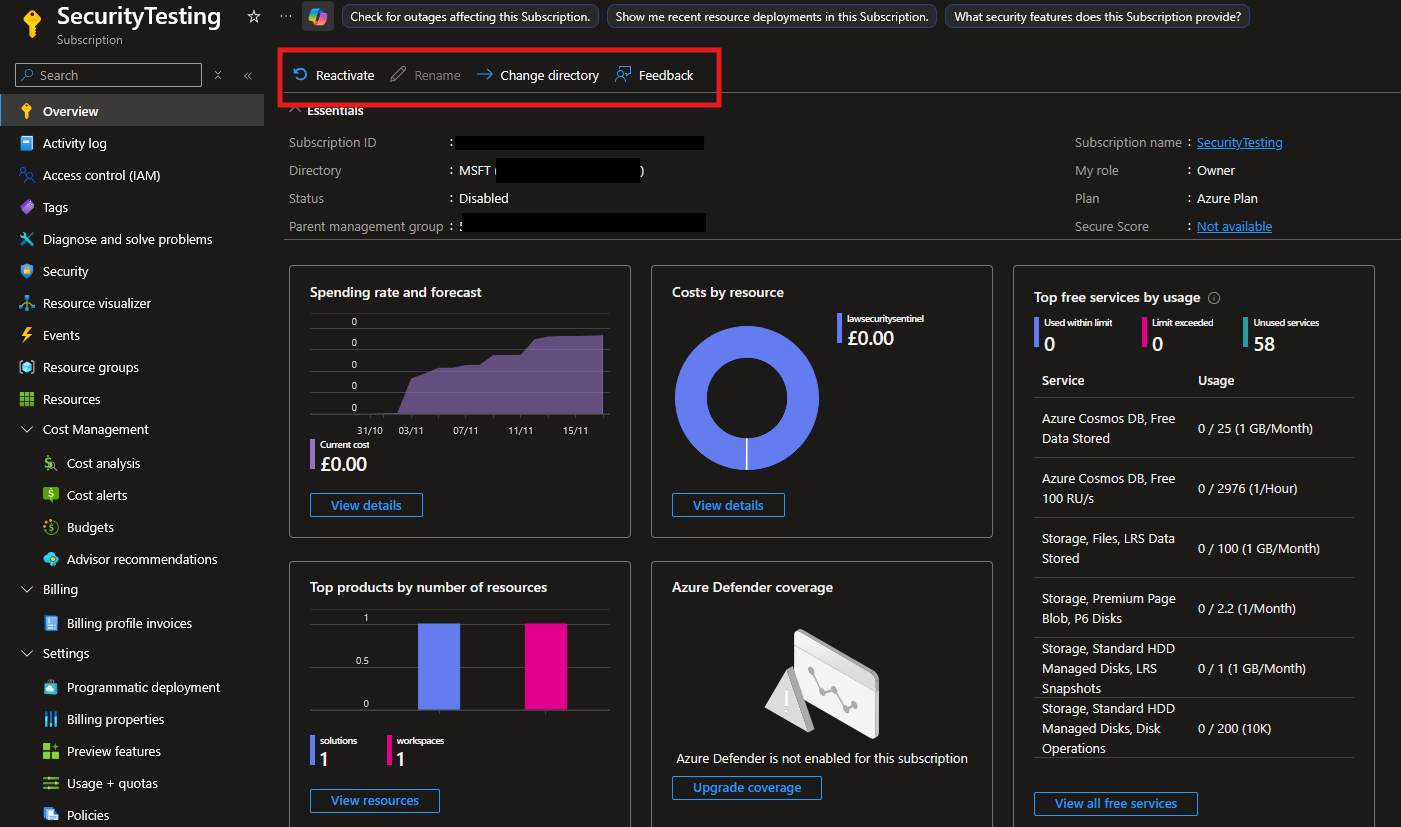The image size is (1401, 827).
Task: Click View details under Spending rate
Action: coord(366,505)
